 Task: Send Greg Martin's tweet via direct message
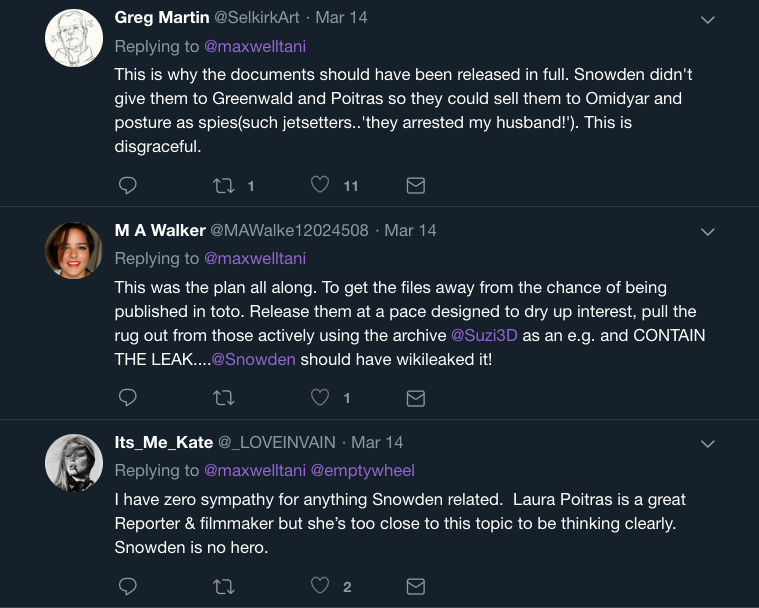[416, 185]
